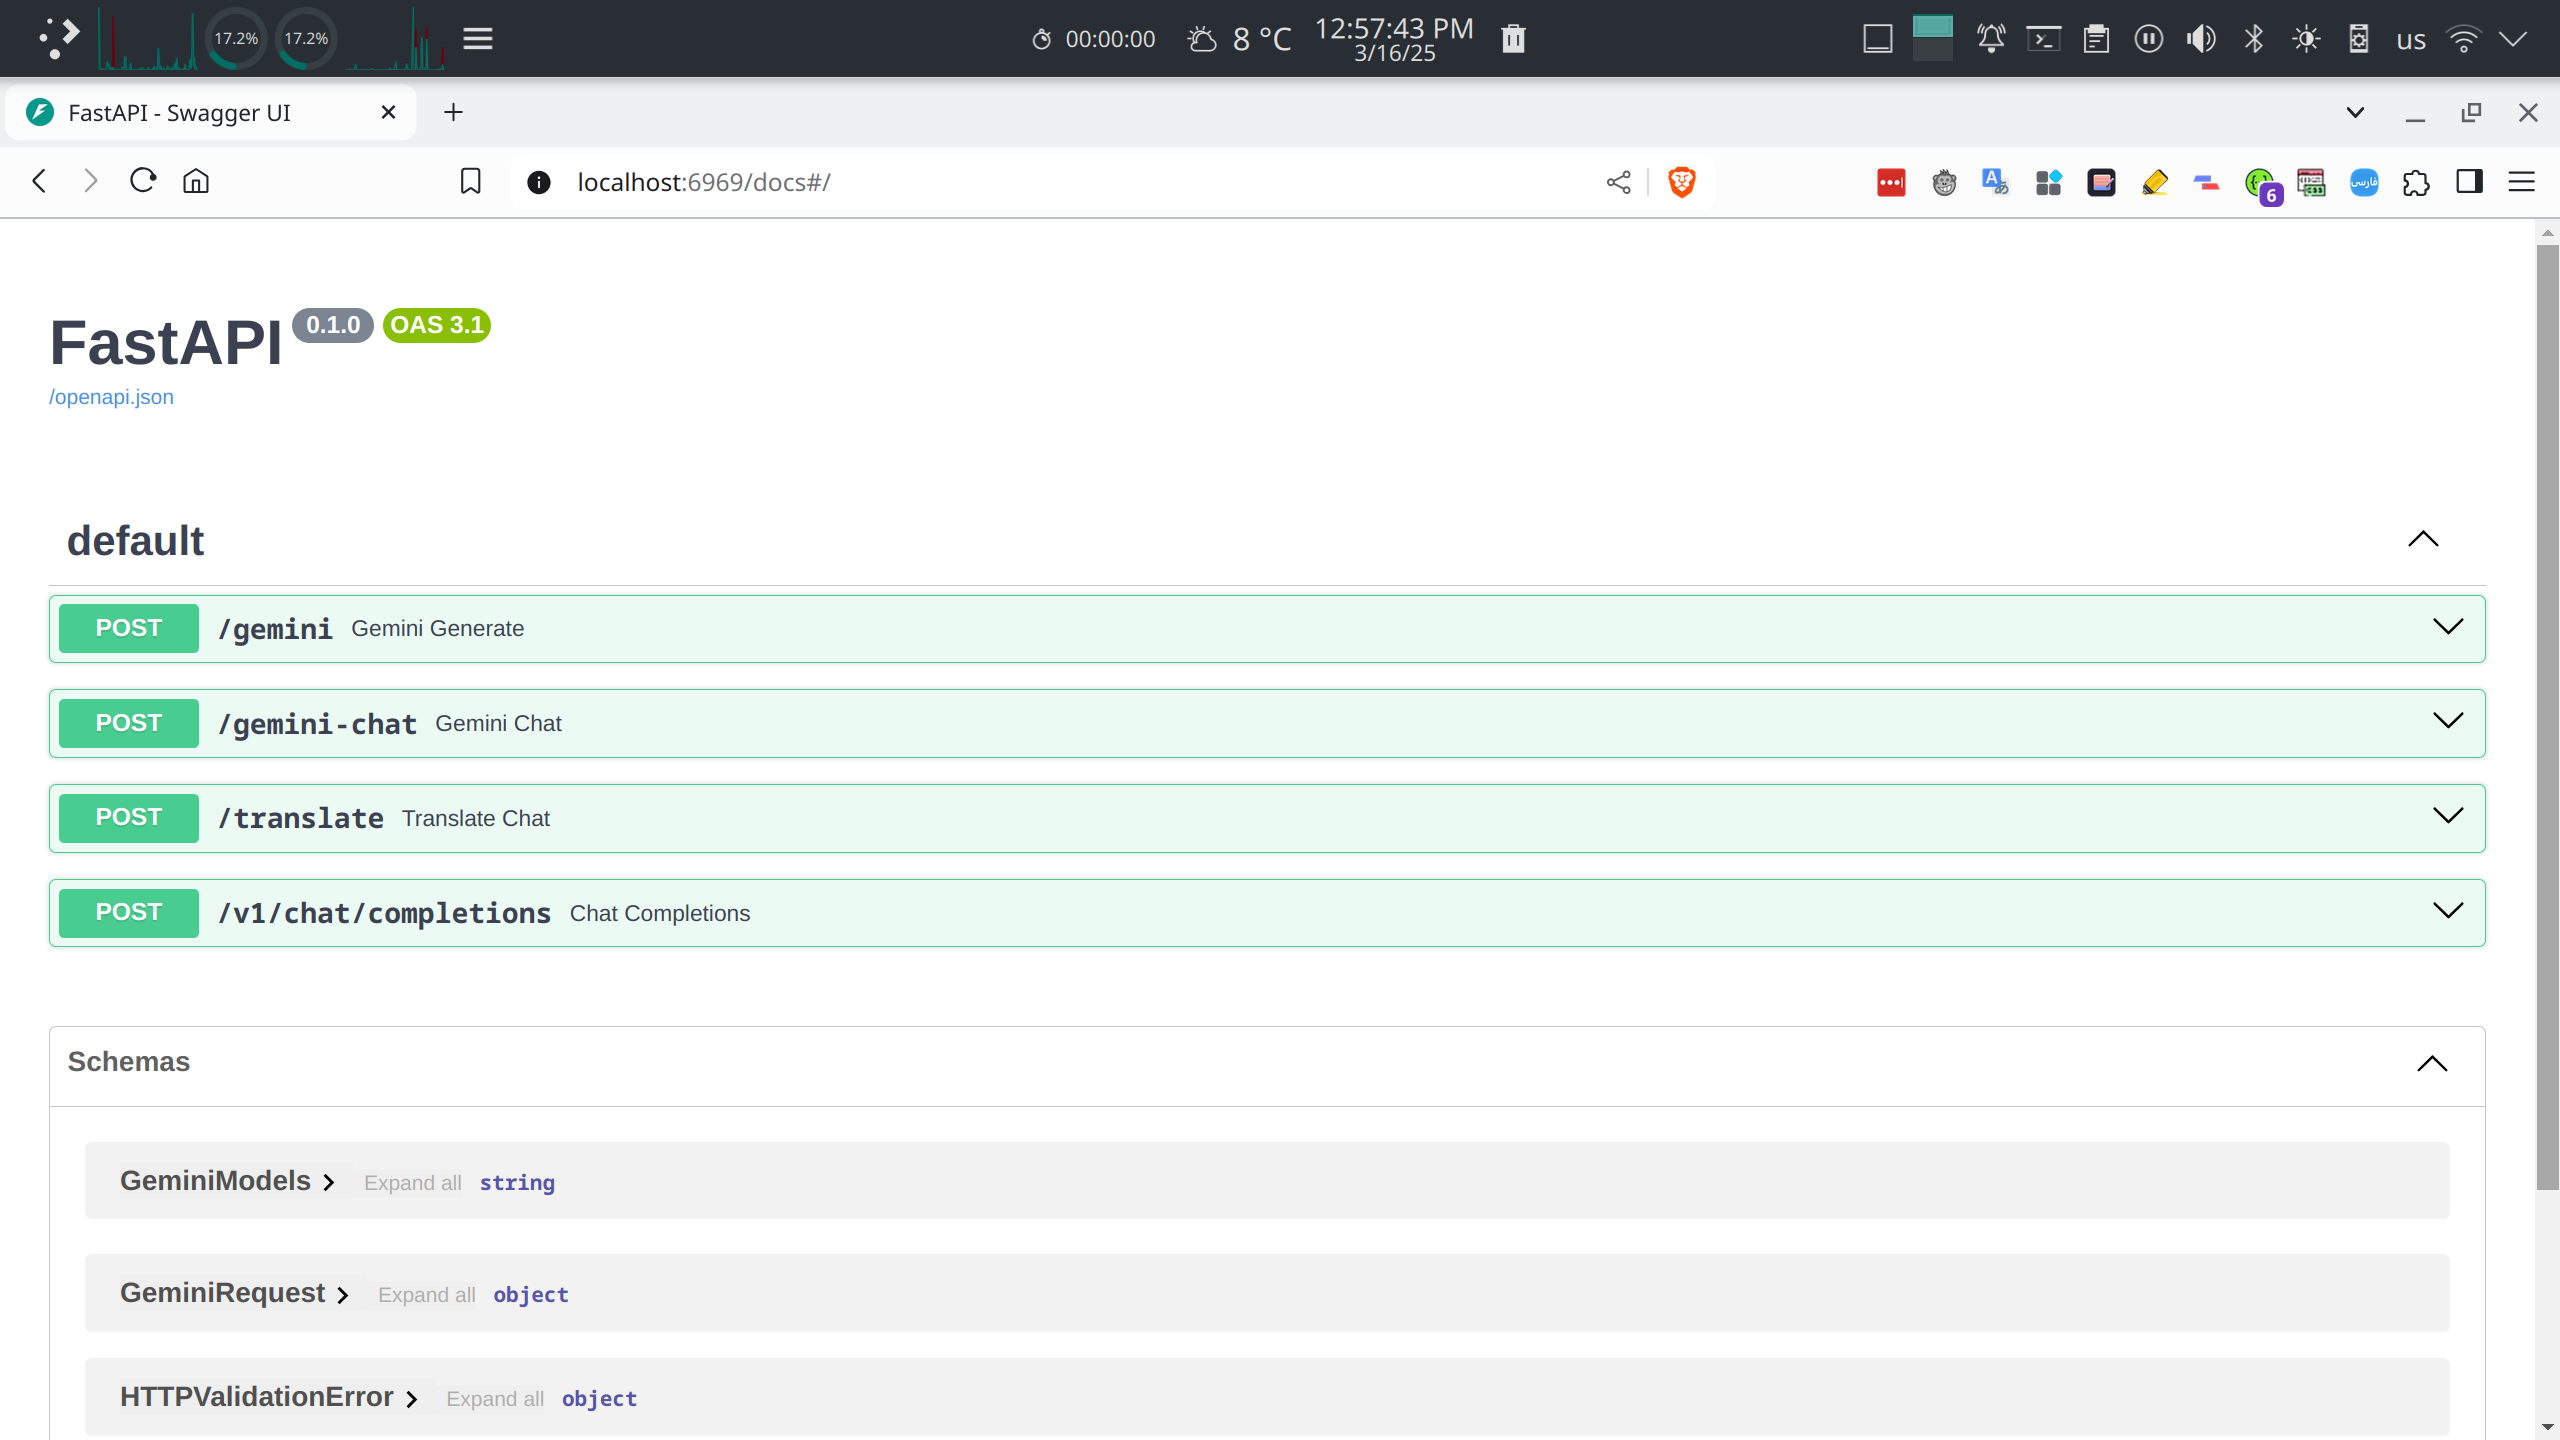Click the volume speaker icon in the taskbar
Viewport: 2560px width, 1440px height.
point(2201,38)
